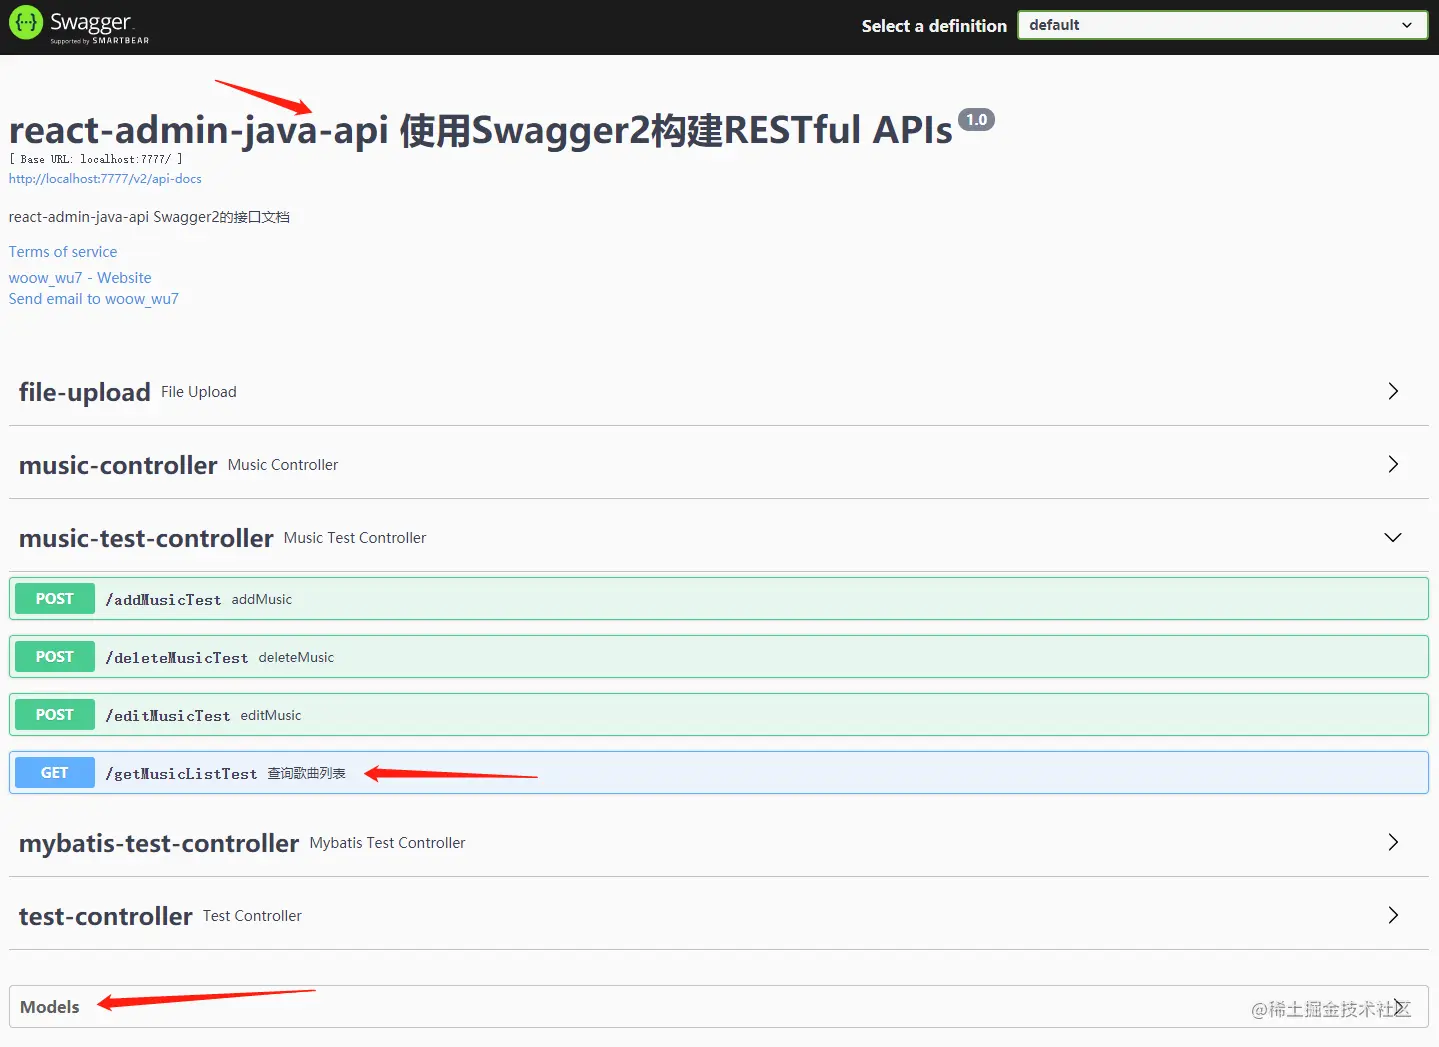Viewport: 1439px width, 1047px height.
Task: Expand the mybatis-test-controller section chevron
Action: pyautogui.click(x=1393, y=842)
